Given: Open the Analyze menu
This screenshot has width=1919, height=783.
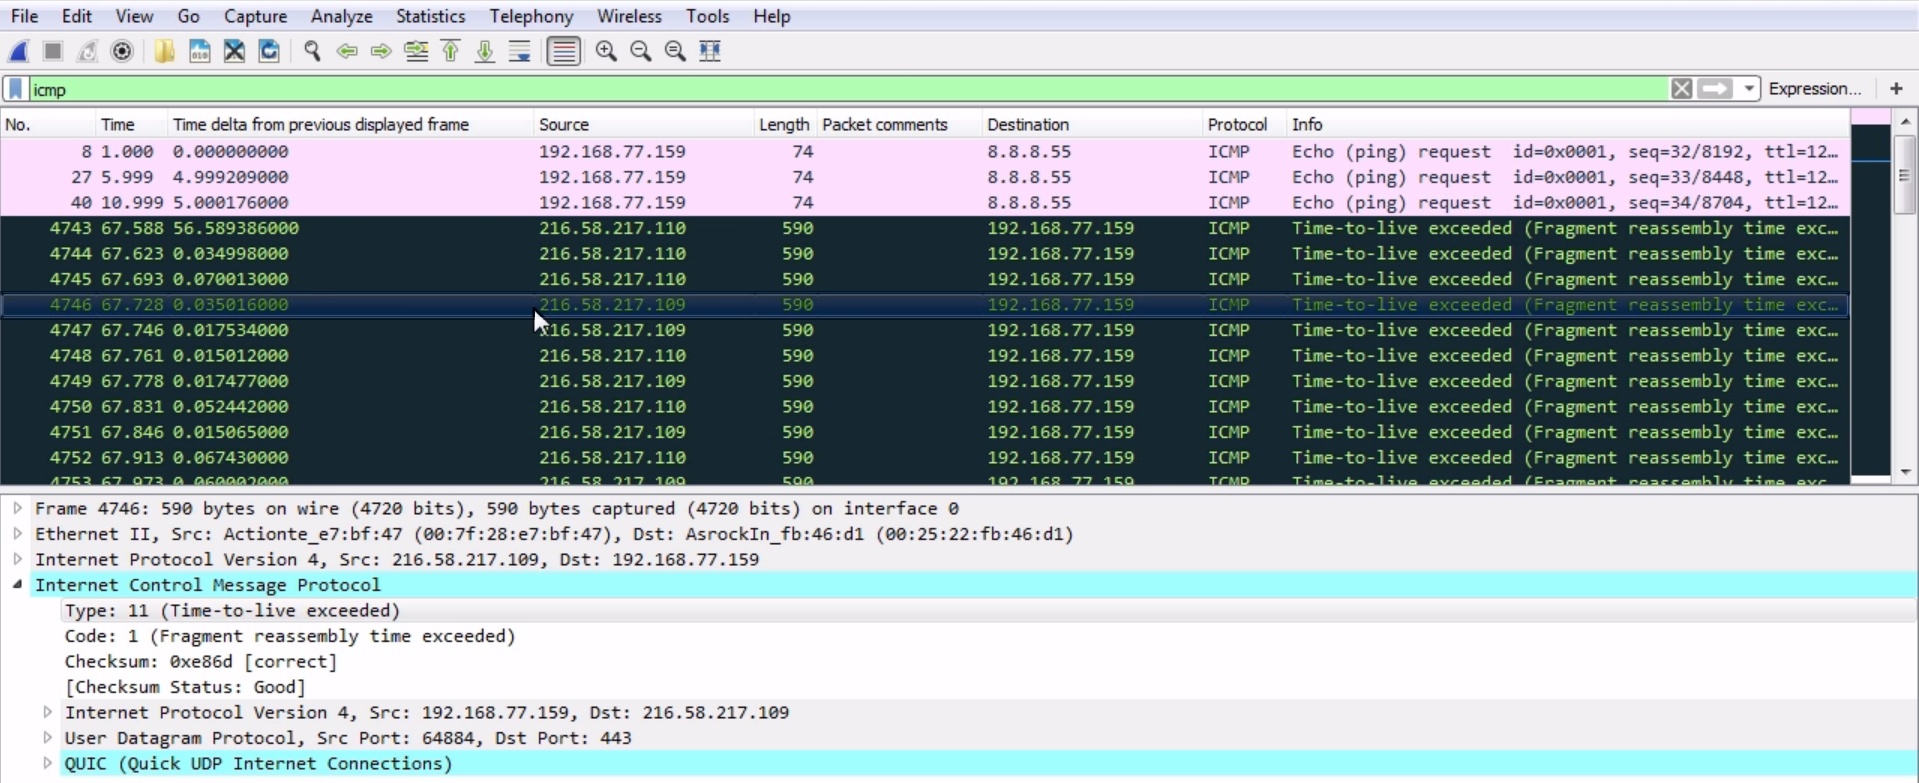Looking at the screenshot, I should [341, 16].
